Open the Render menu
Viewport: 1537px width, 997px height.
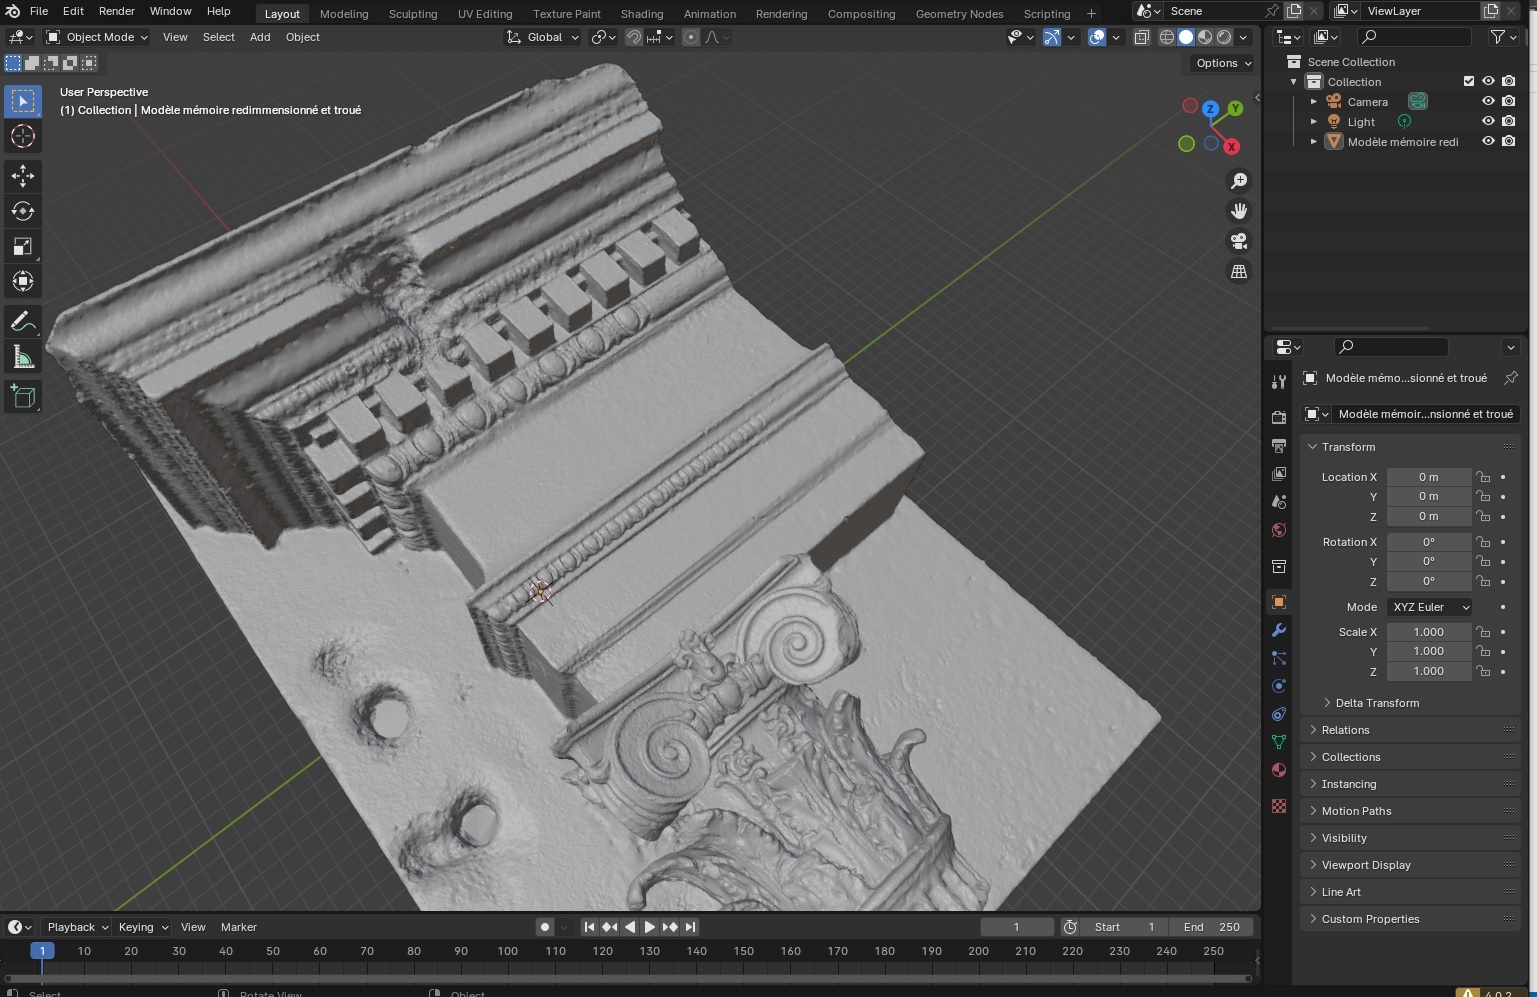click(x=116, y=11)
